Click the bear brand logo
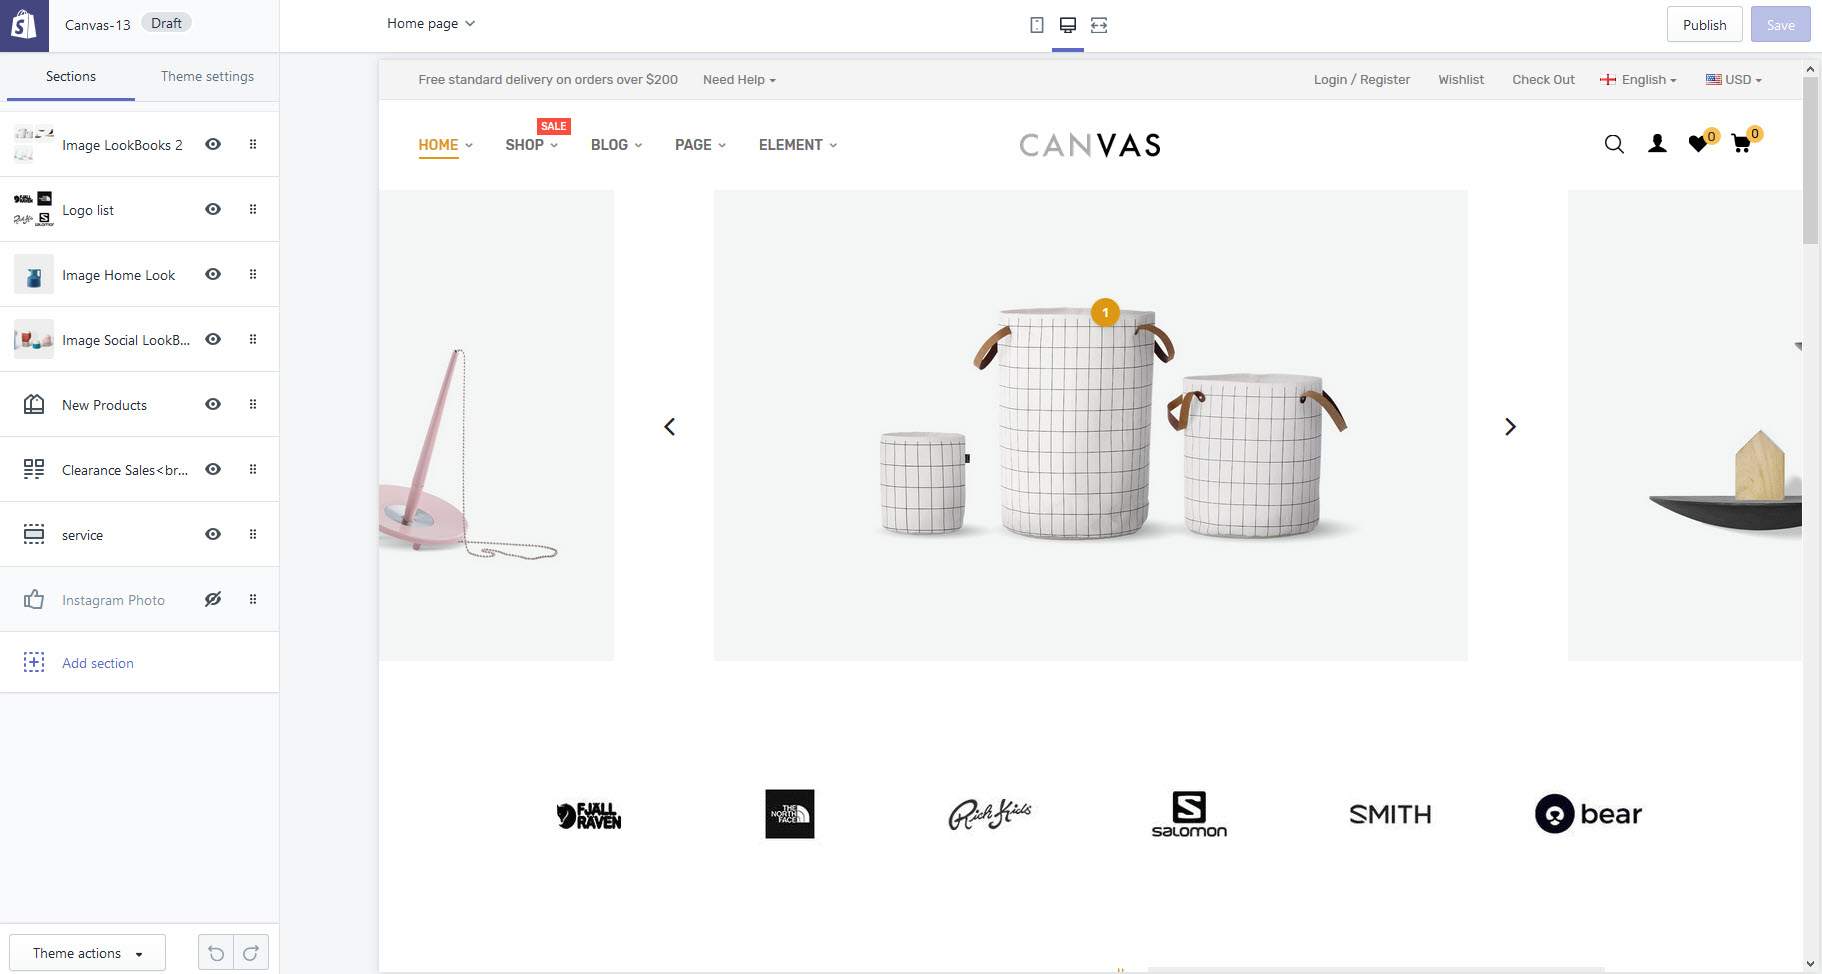Image resolution: width=1822 pixels, height=974 pixels. click(1588, 814)
